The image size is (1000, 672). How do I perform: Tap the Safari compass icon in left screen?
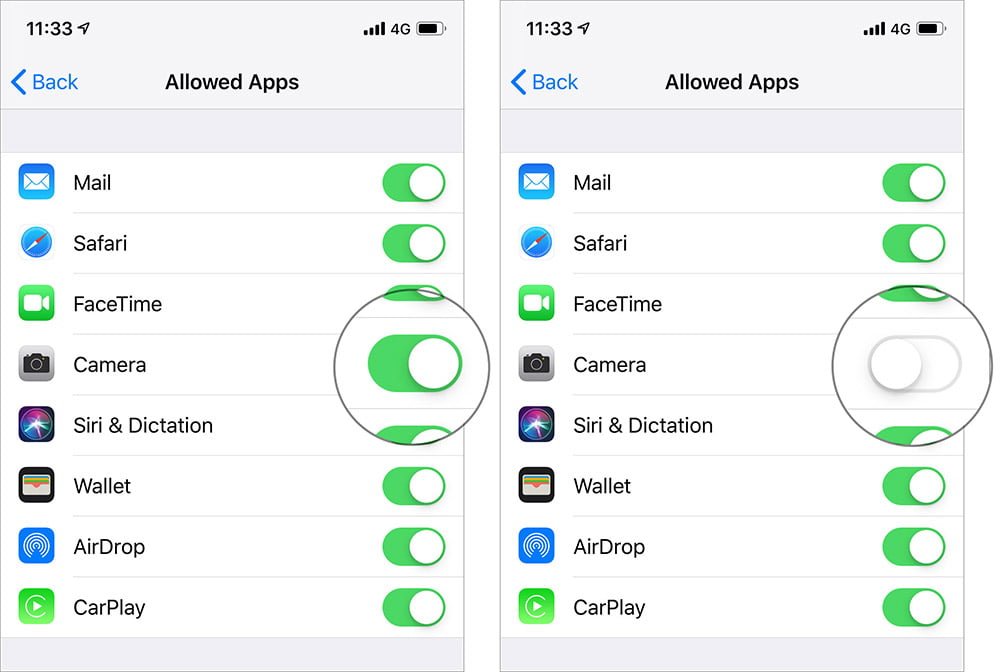[x=36, y=243]
